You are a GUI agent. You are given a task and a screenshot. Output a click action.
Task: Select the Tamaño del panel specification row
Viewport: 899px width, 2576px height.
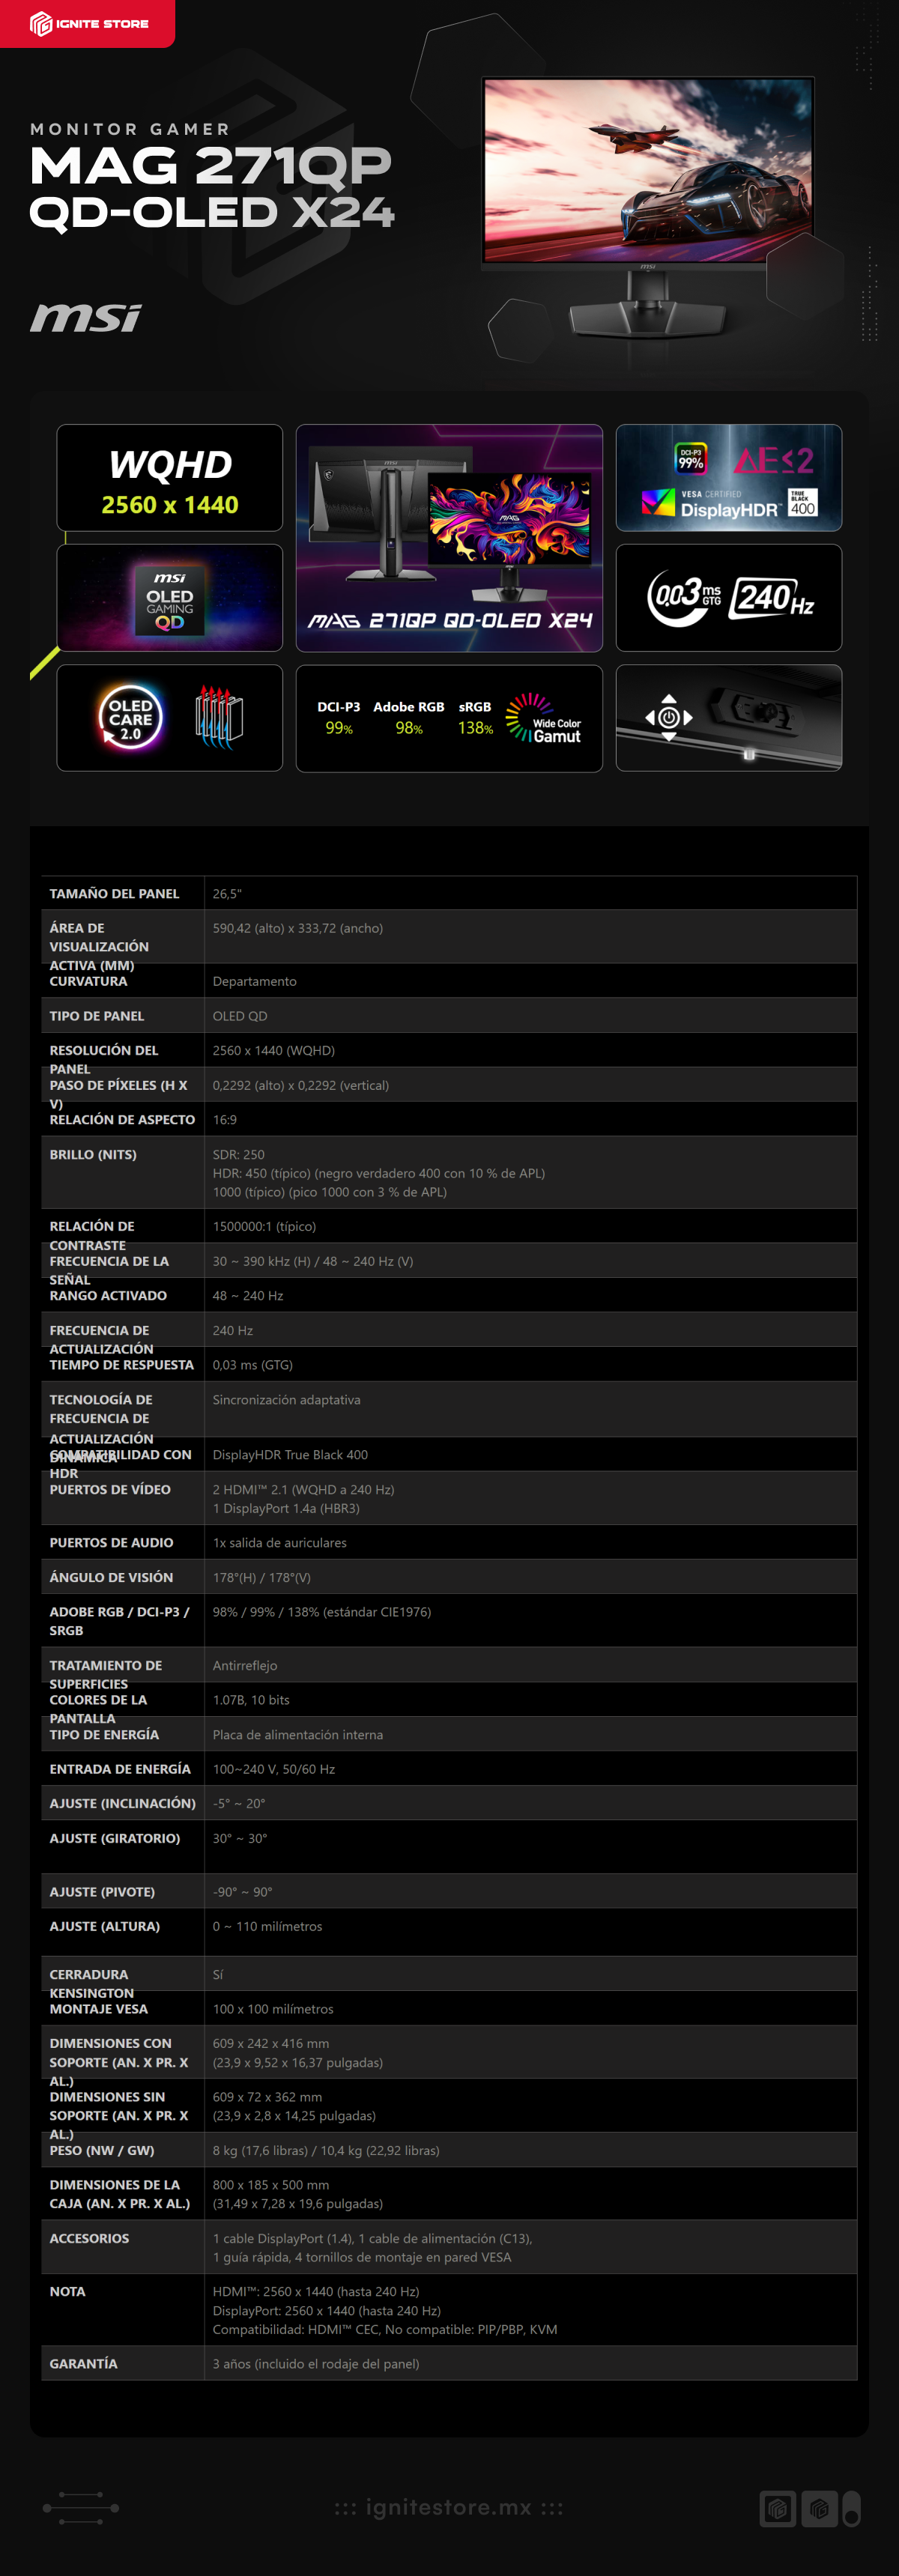coord(449,893)
